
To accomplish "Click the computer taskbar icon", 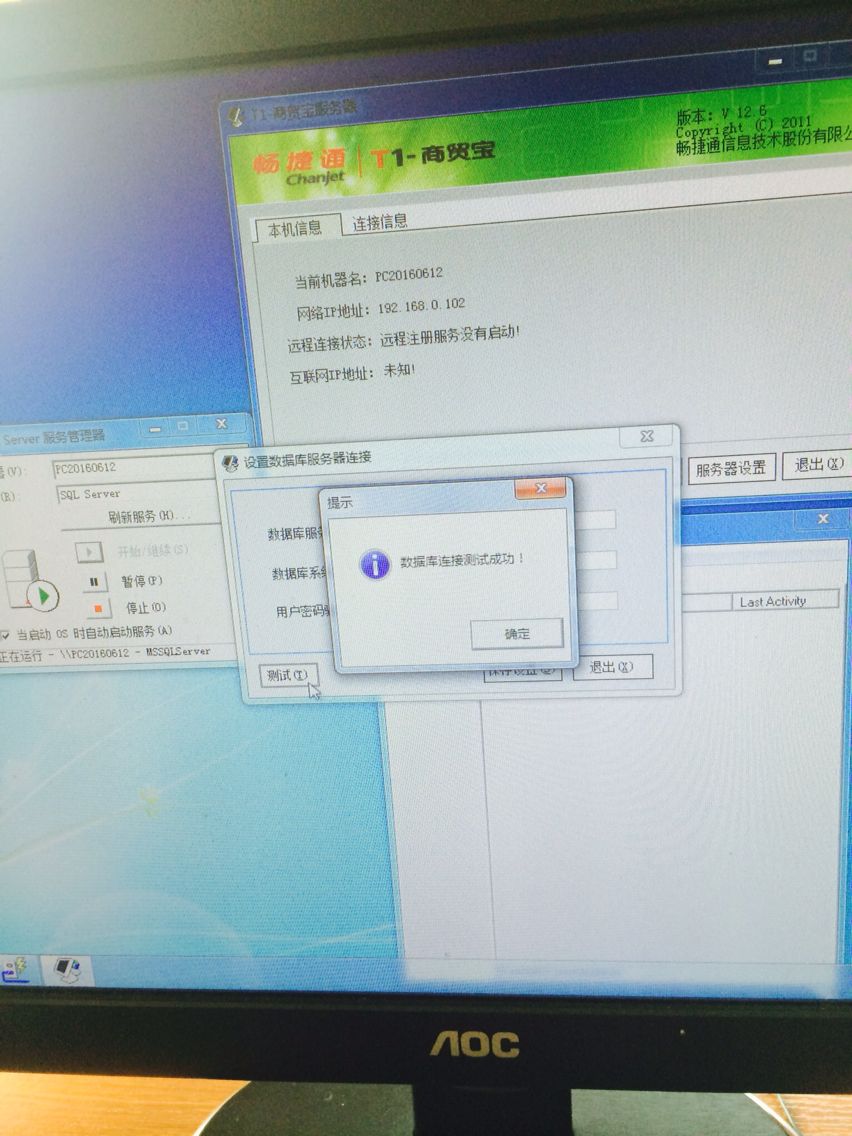I will (67, 969).
